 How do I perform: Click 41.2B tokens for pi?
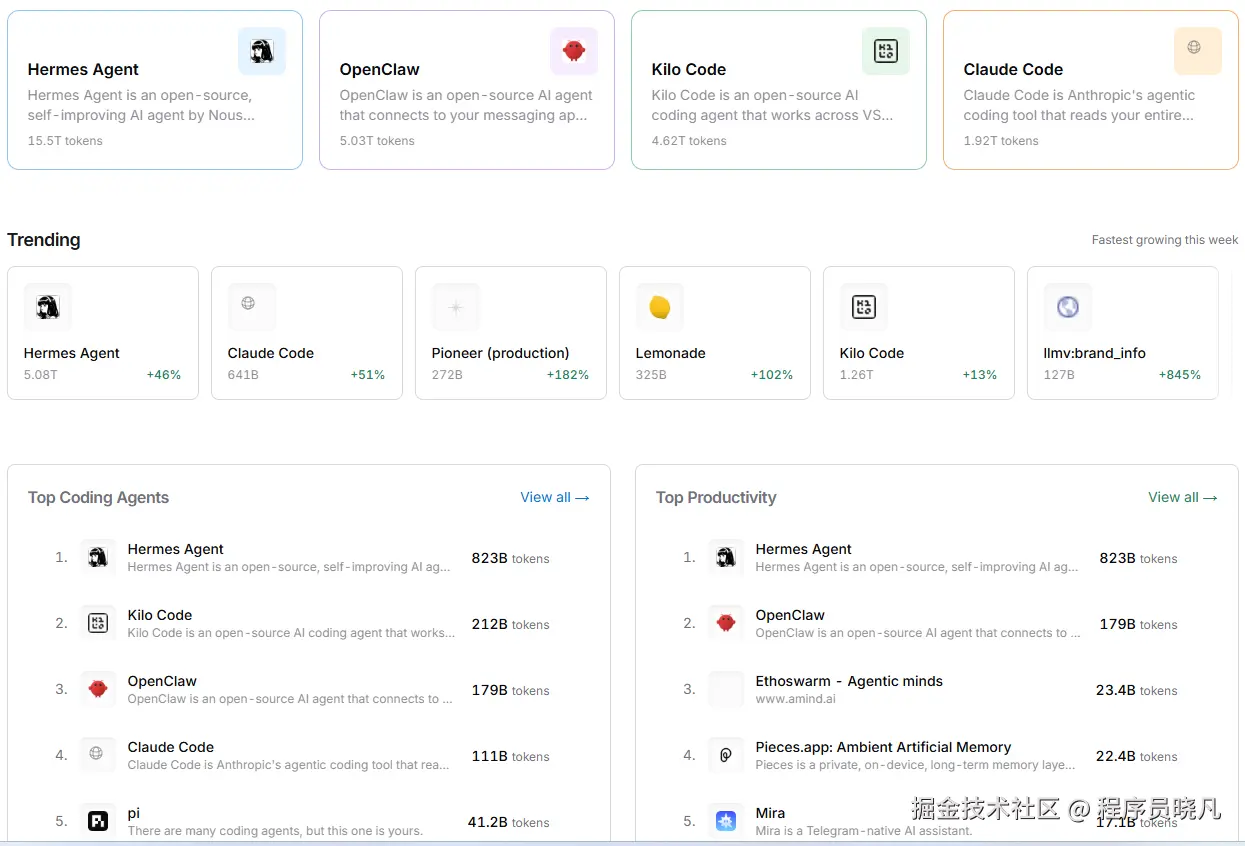(509, 822)
